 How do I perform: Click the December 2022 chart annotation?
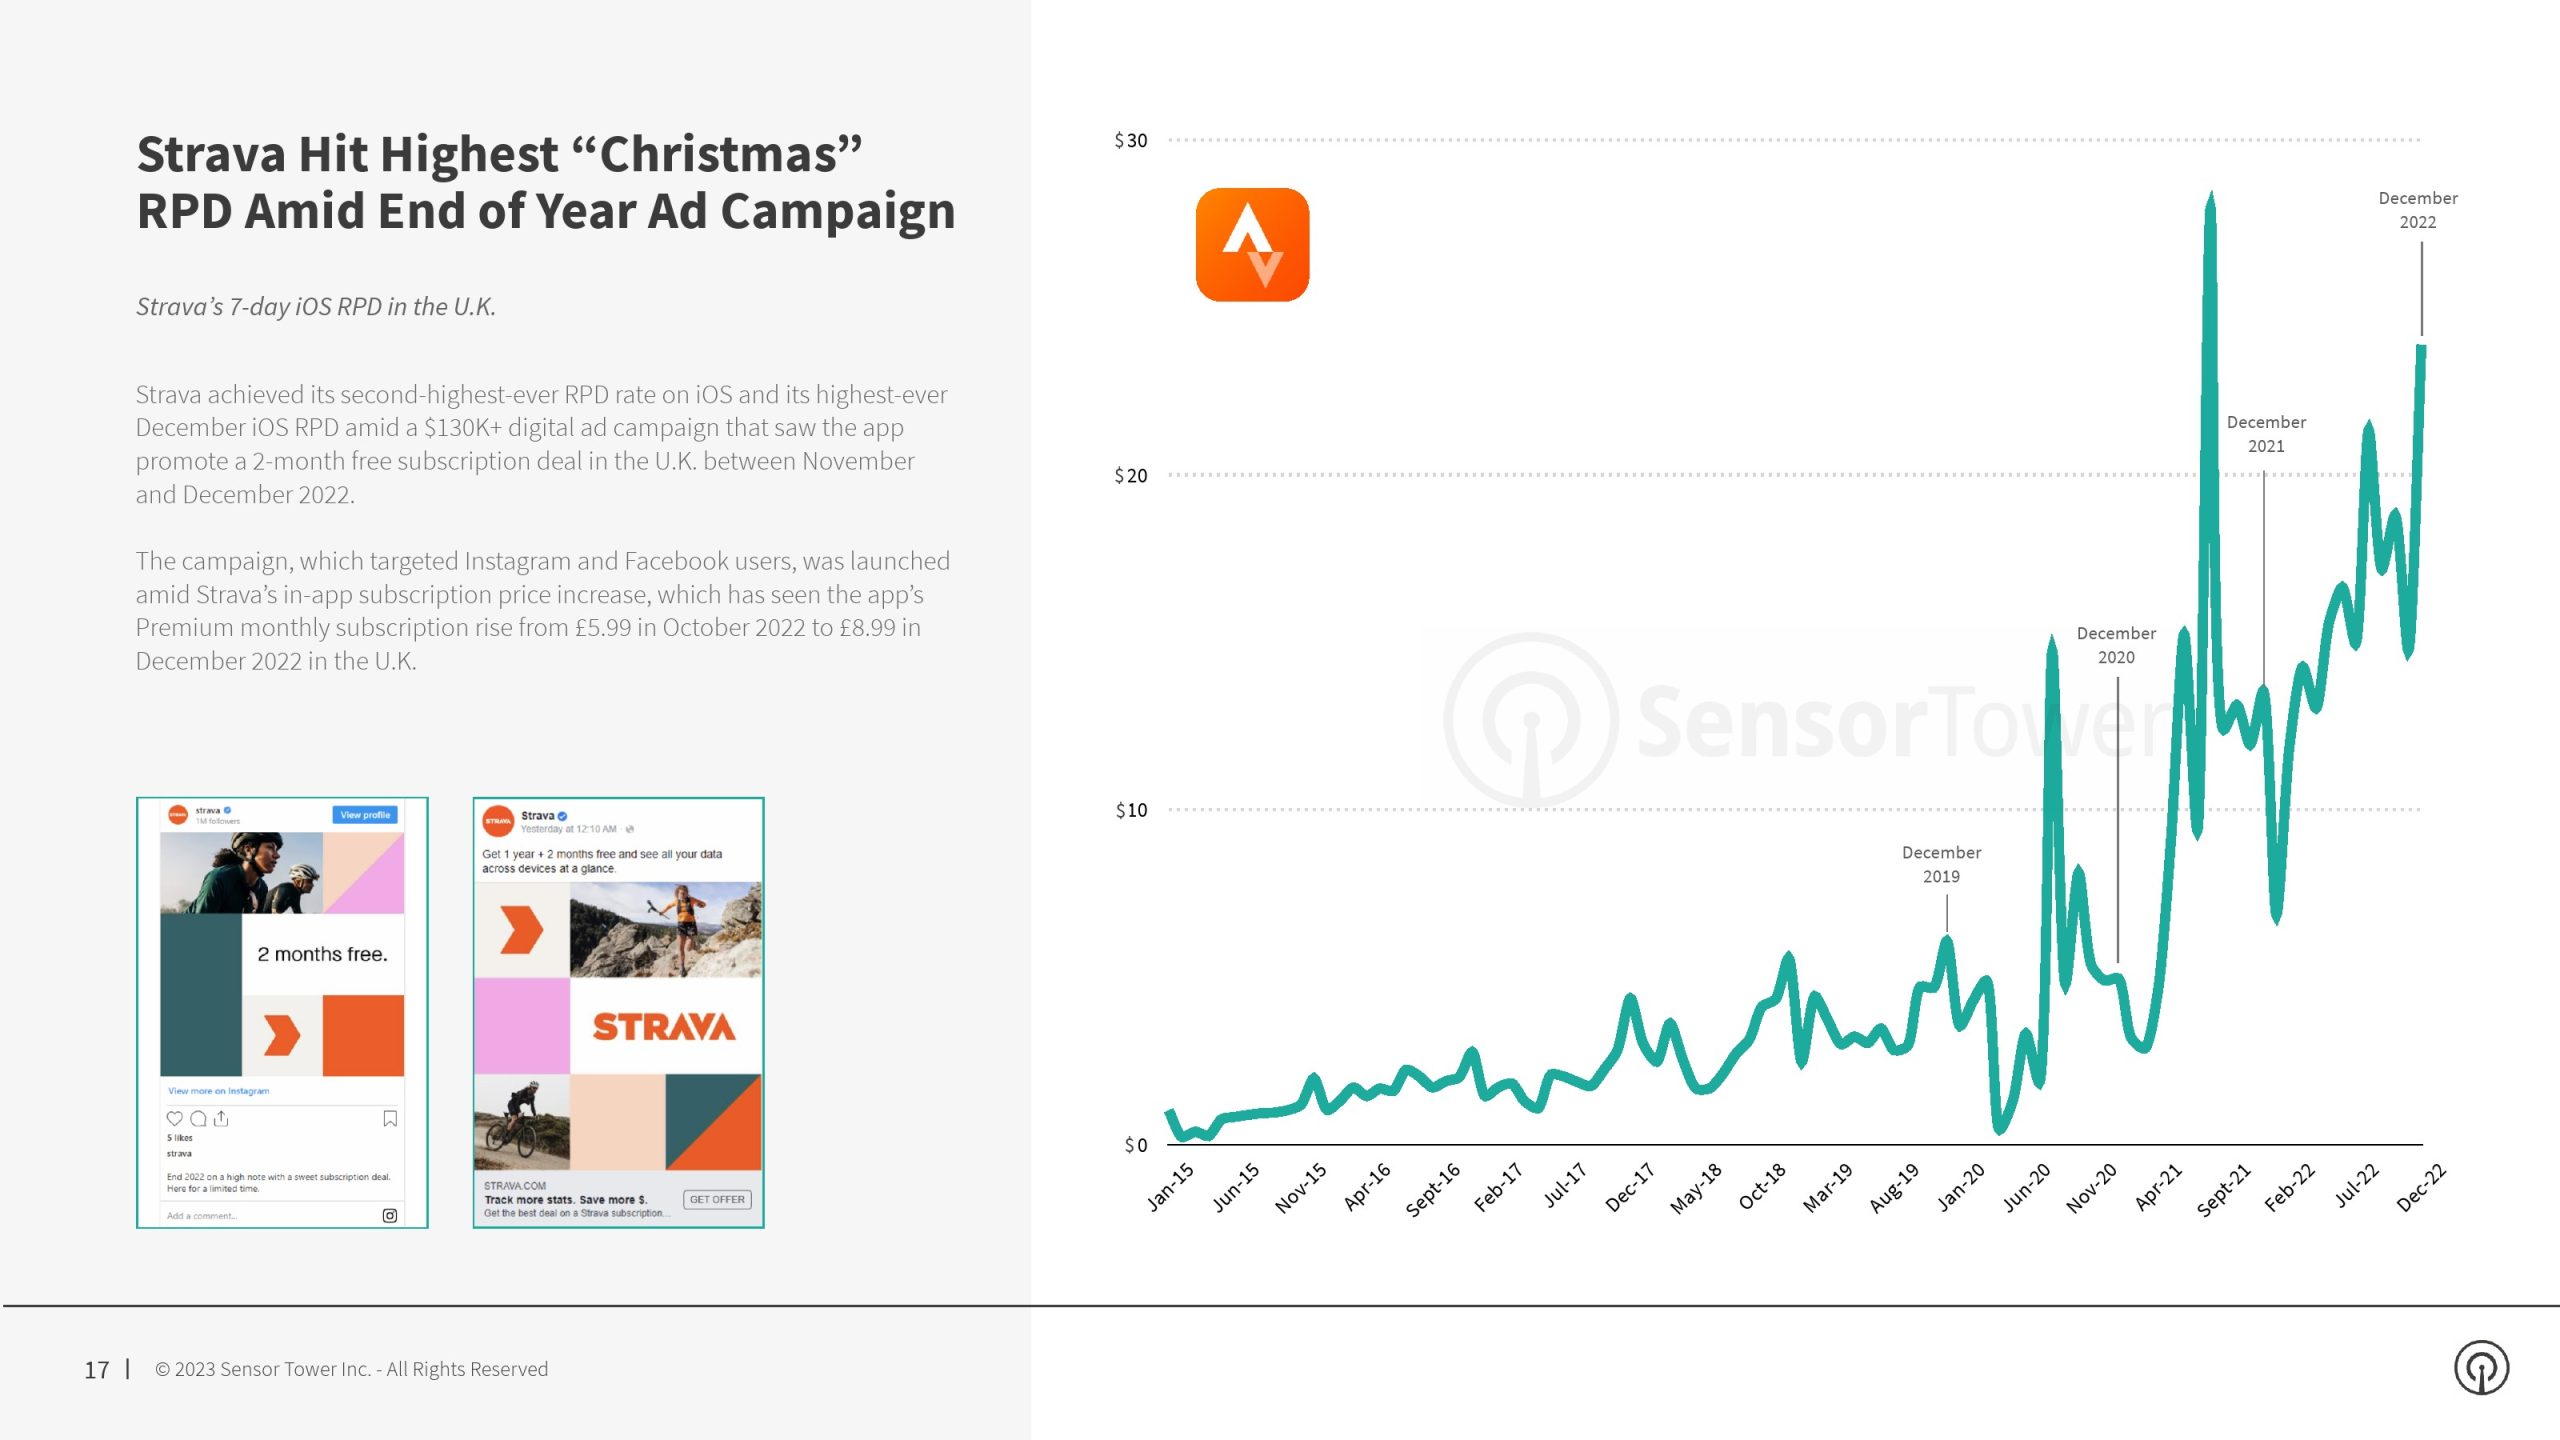pos(2417,210)
